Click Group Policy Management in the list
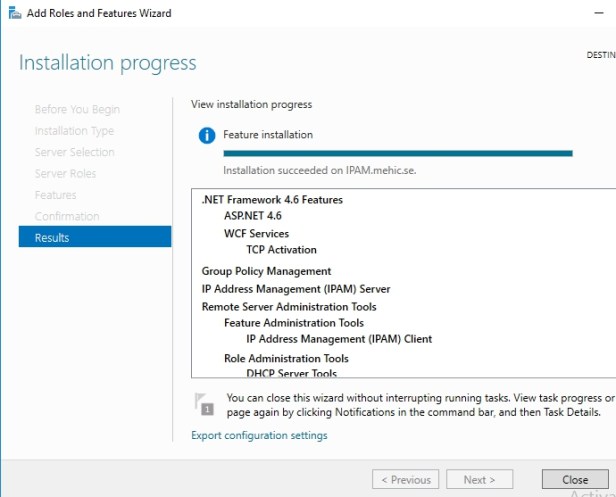The image size is (616, 497). (x=266, y=271)
